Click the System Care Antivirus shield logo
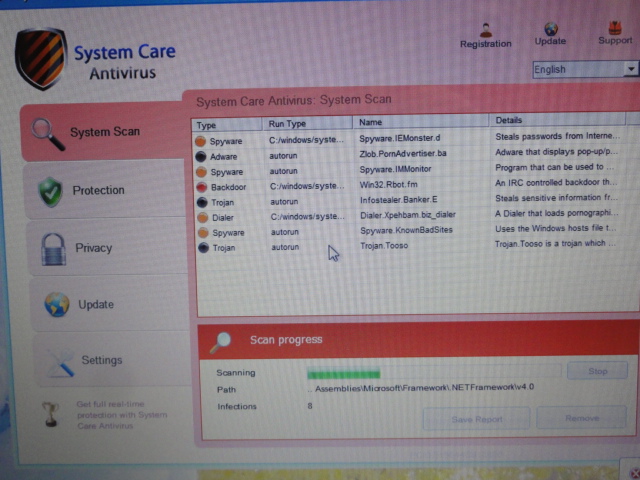 coord(41,58)
